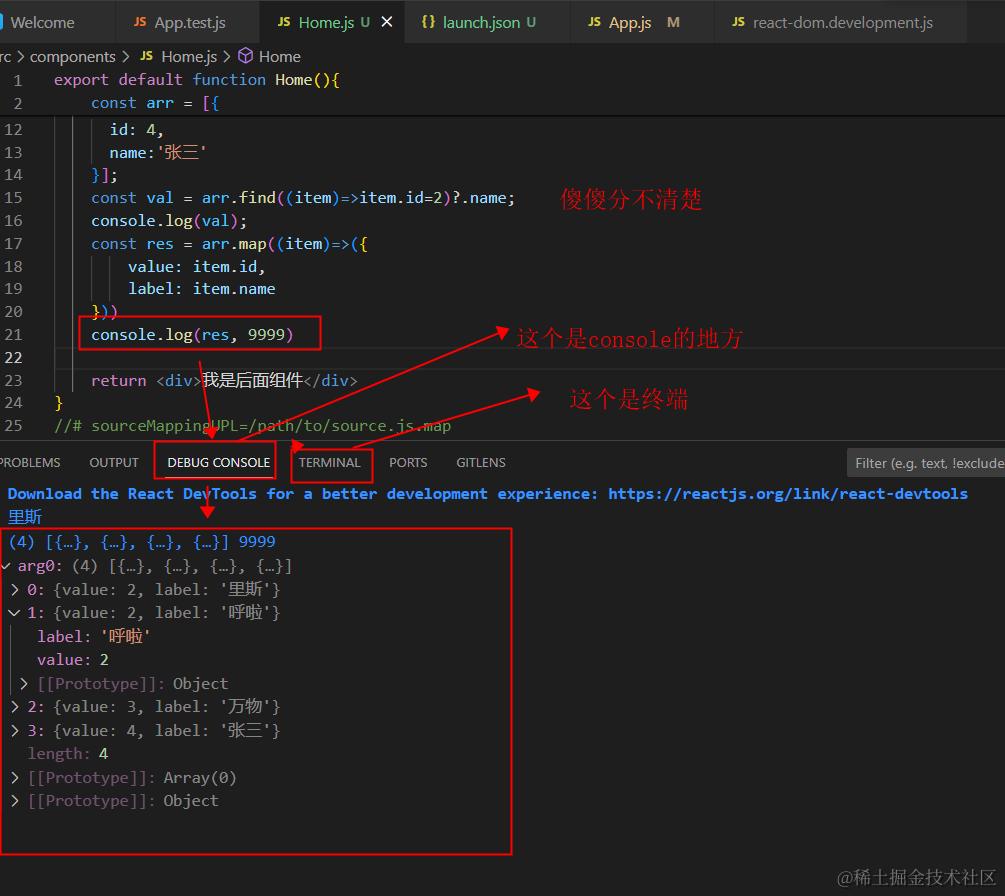Click line number 15 in the gutter
Screen dimensions: 1005x896
13,197
